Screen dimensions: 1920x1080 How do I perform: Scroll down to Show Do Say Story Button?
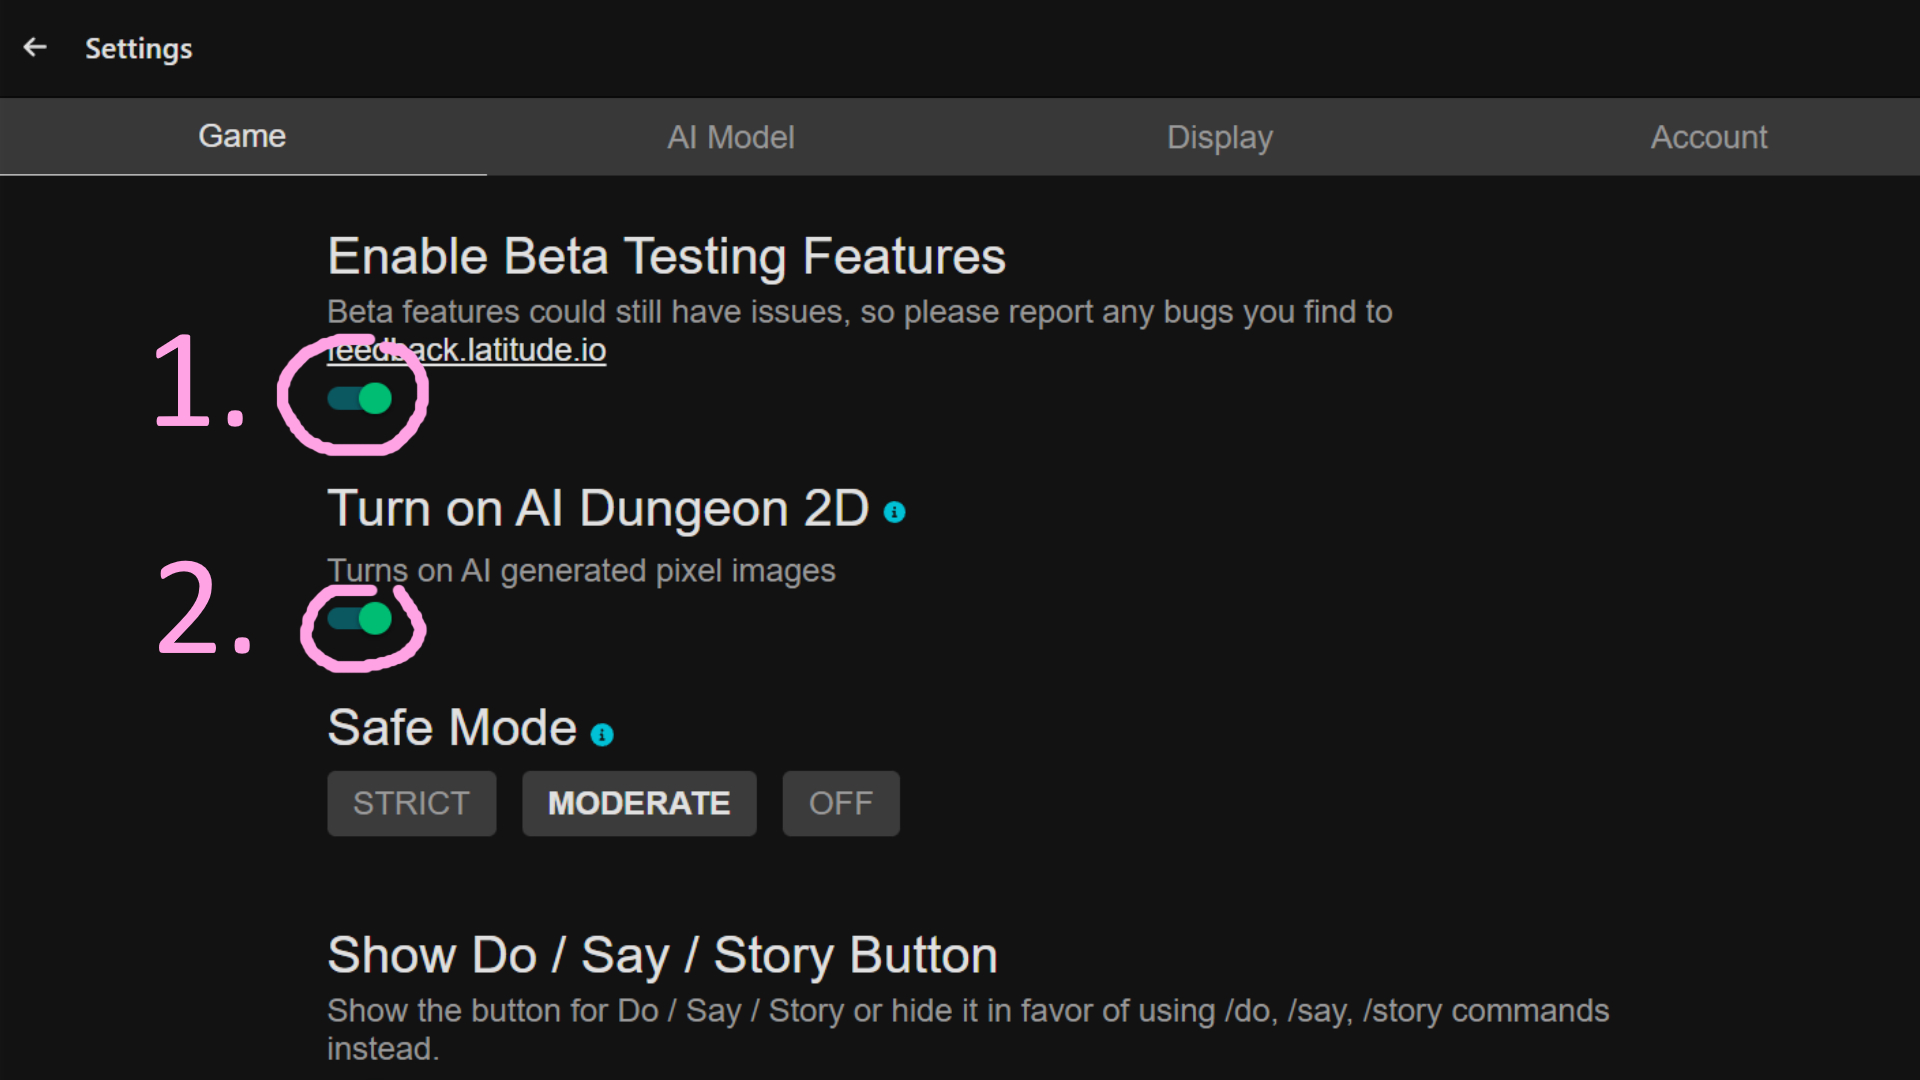(662, 953)
